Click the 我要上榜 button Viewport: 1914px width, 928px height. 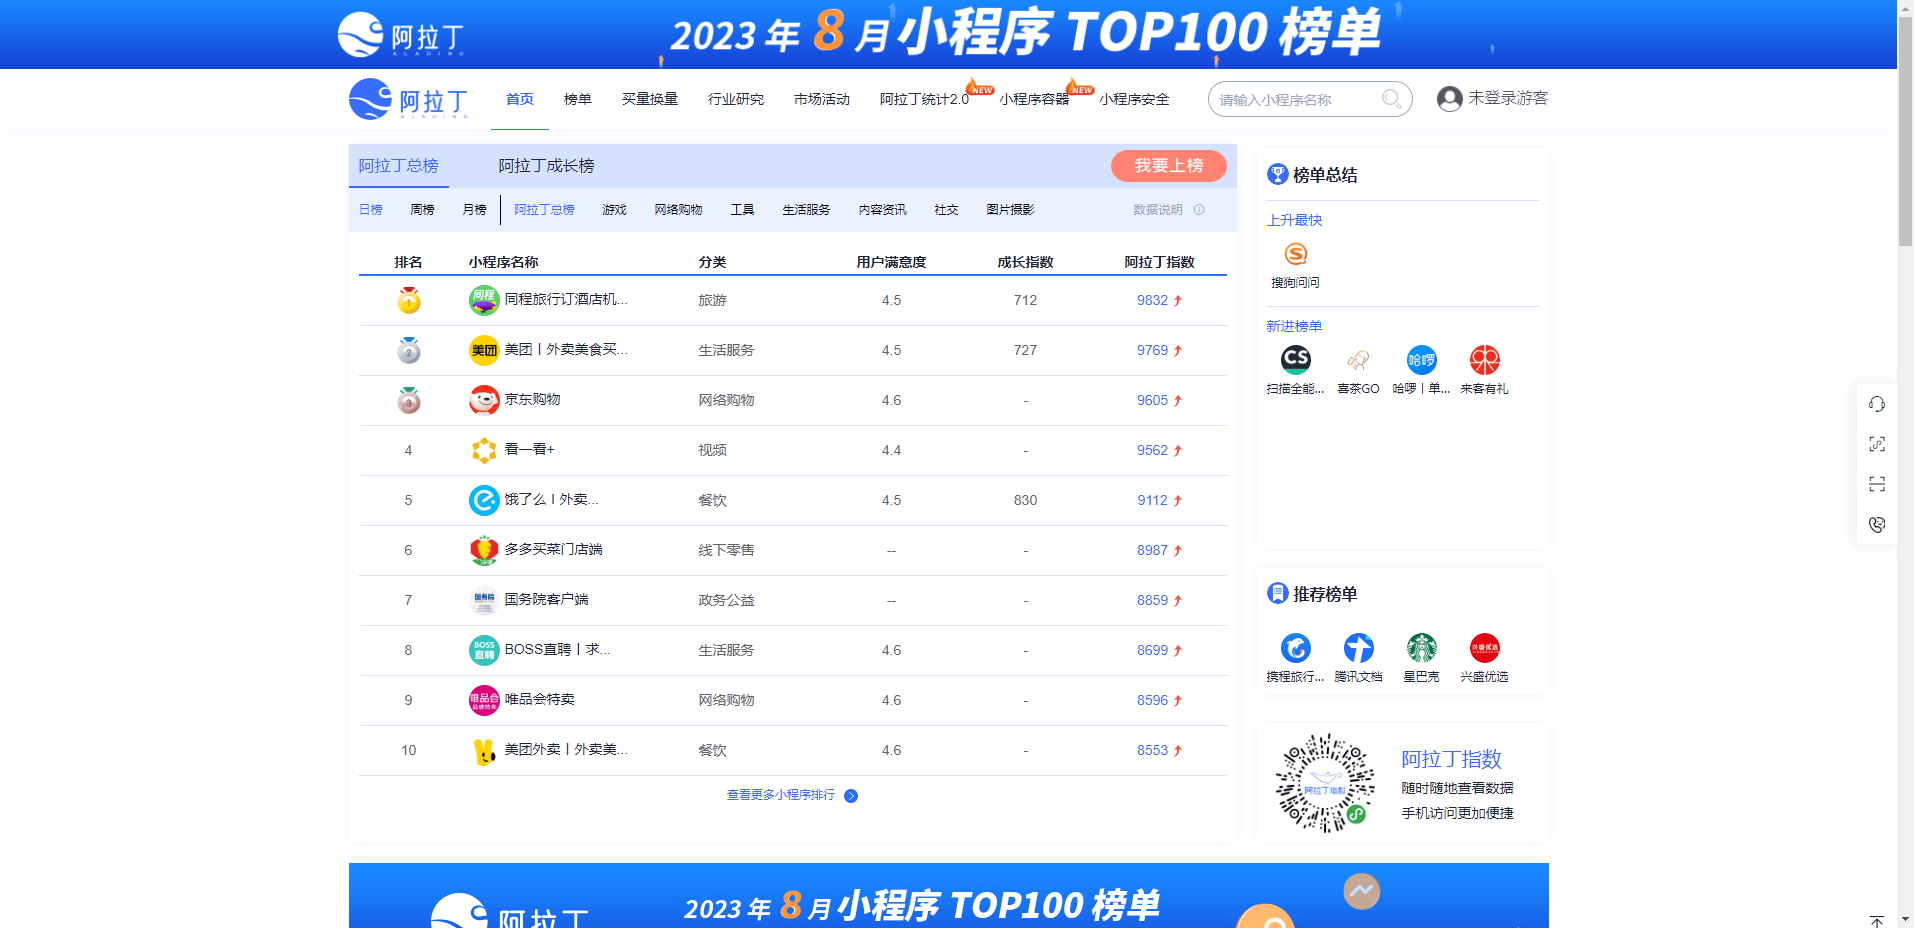(1168, 166)
